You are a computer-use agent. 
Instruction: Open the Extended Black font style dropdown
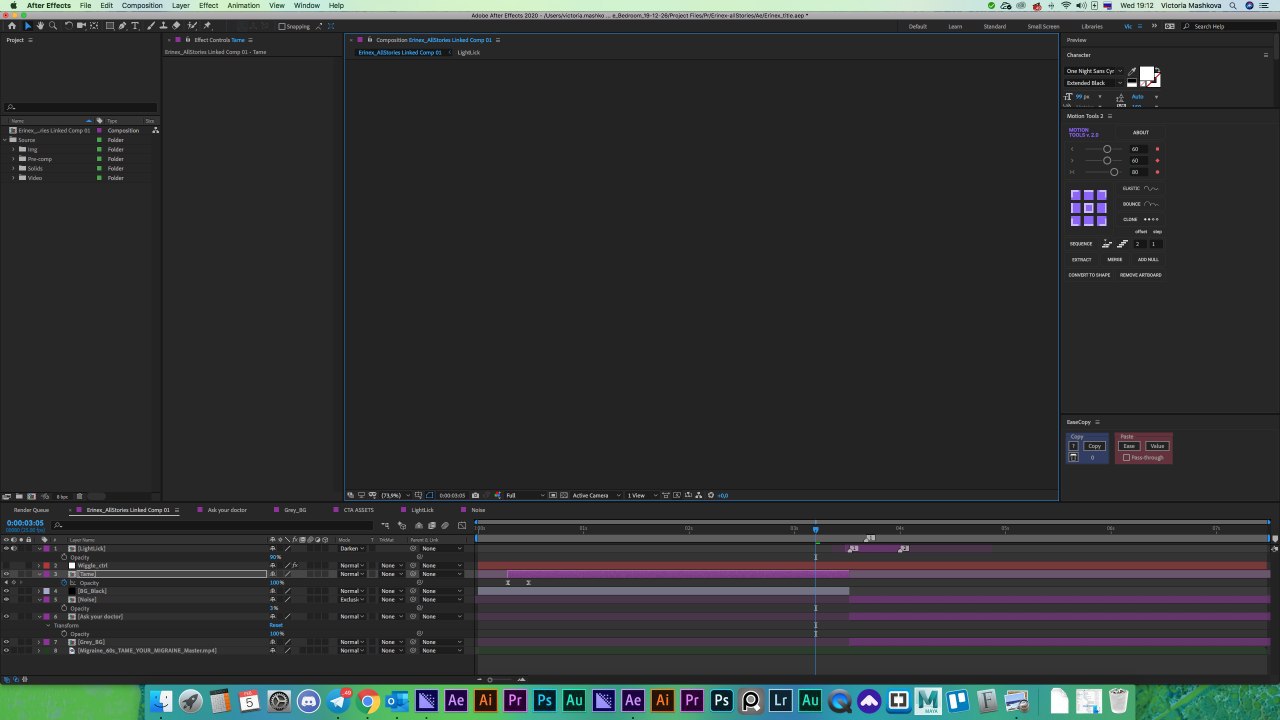click(1094, 83)
